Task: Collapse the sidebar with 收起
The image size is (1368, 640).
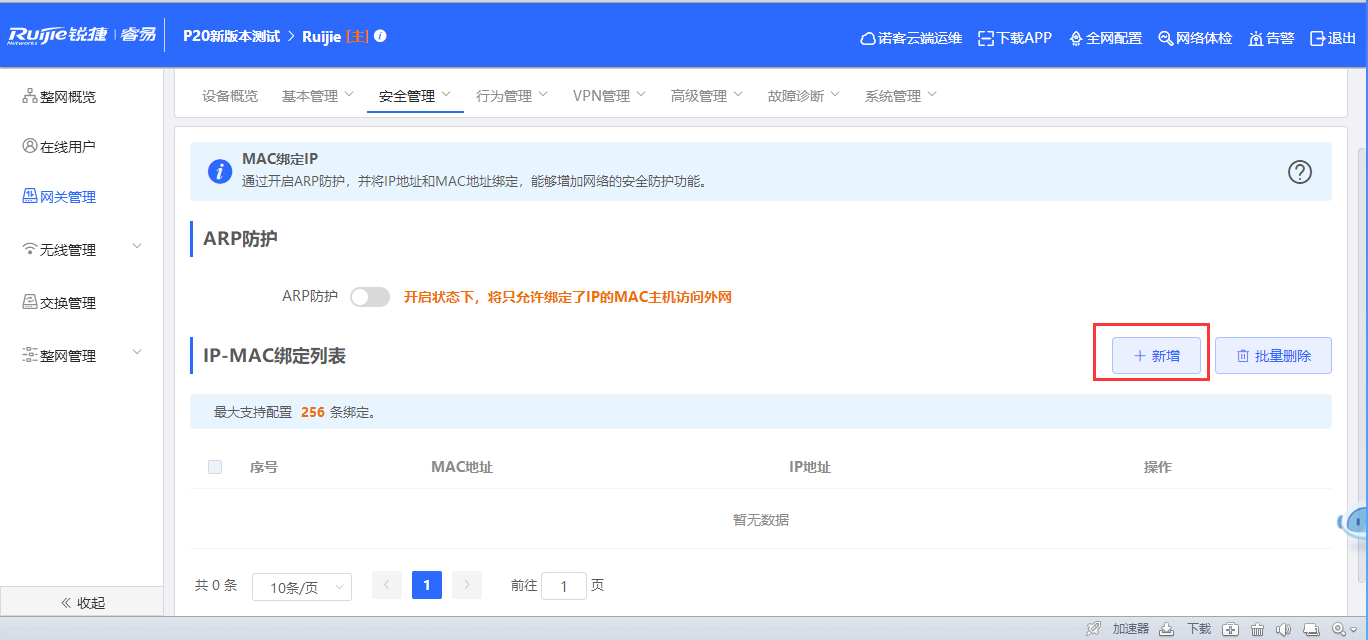Action: tap(82, 603)
